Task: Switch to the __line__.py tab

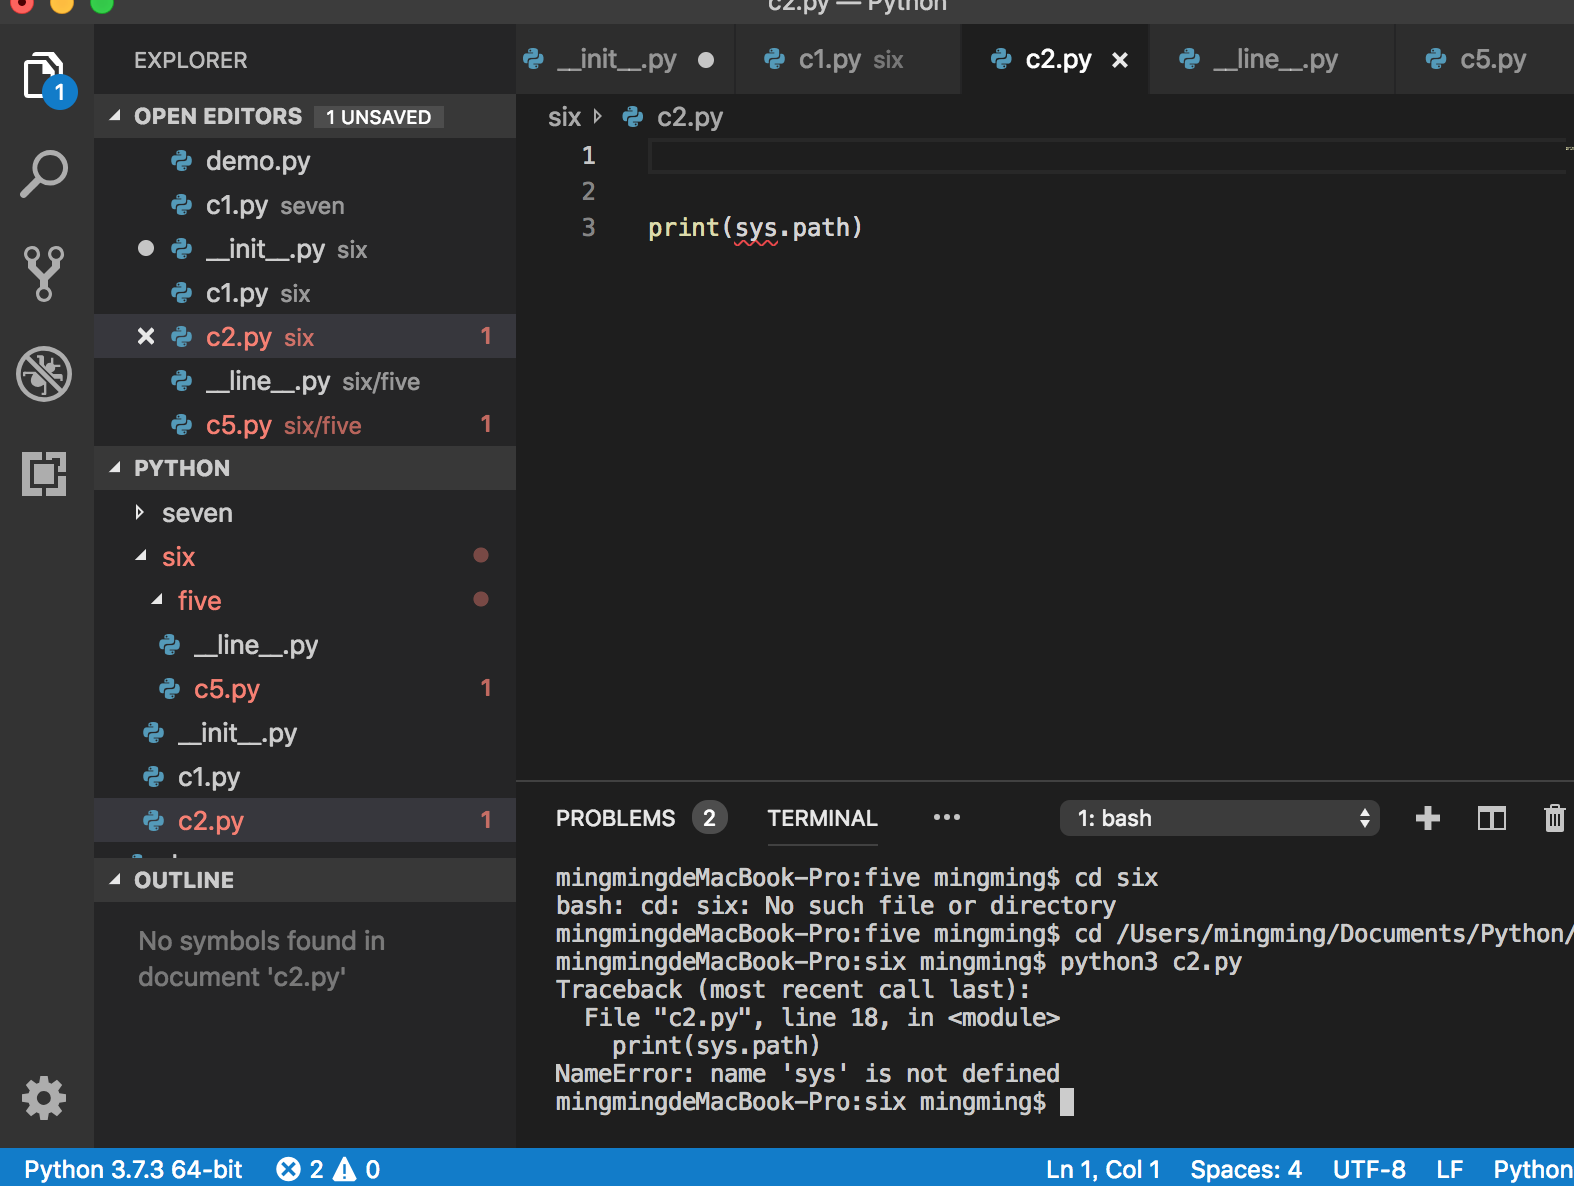Action: click(1274, 59)
